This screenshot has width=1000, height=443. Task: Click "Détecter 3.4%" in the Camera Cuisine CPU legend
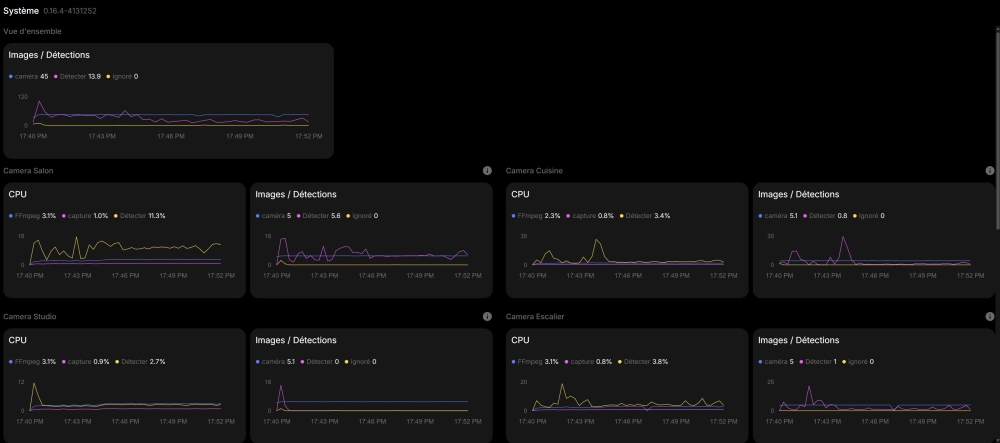click(x=644, y=216)
